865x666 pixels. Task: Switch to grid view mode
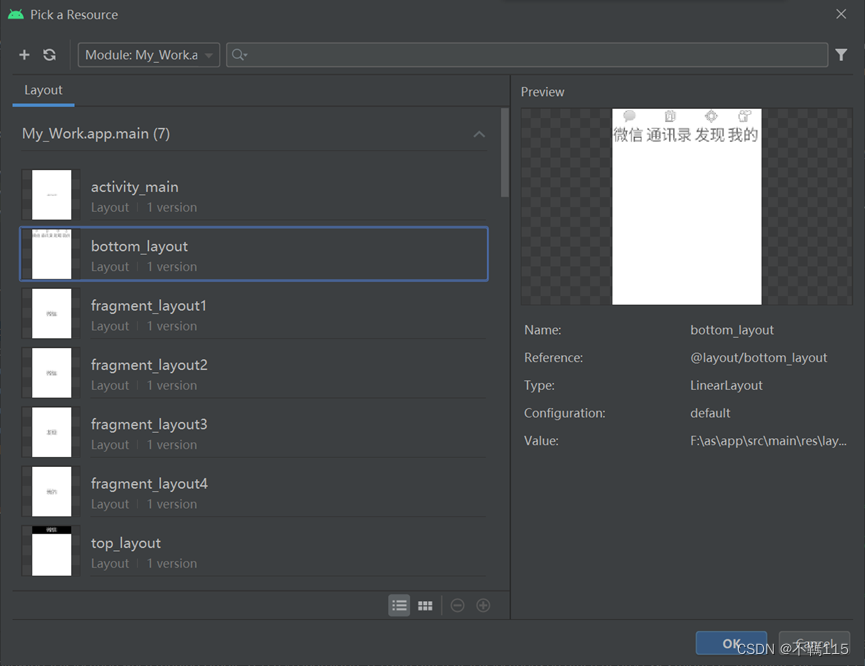[425, 606]
